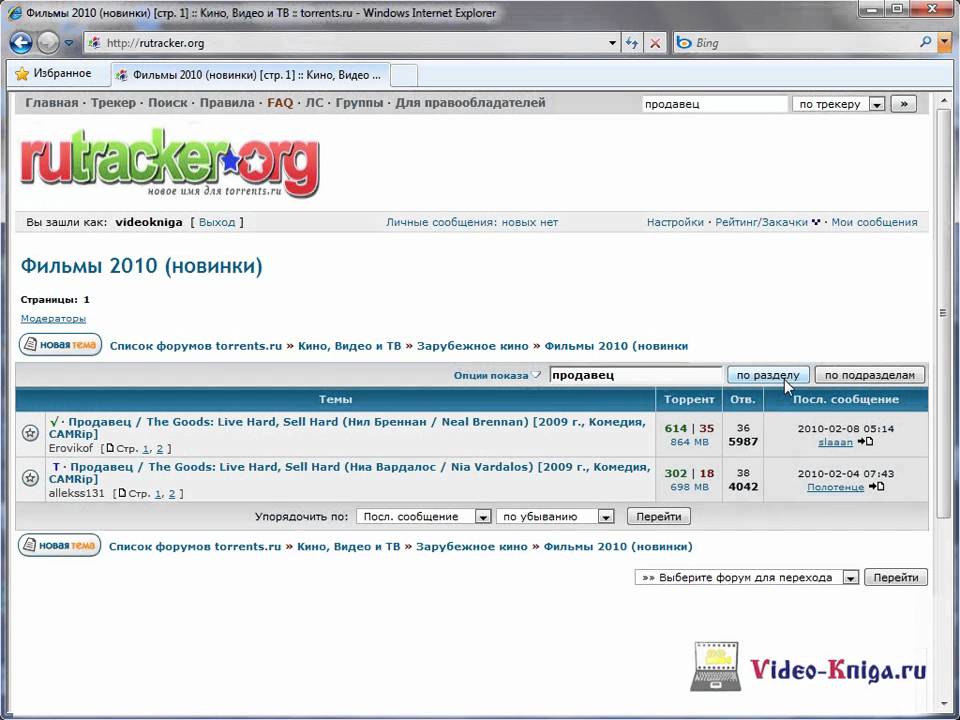This screenshot has height=720, width=960.
Task: Open Личные сообщения: новых нет link
Action: tap(471, 222)
